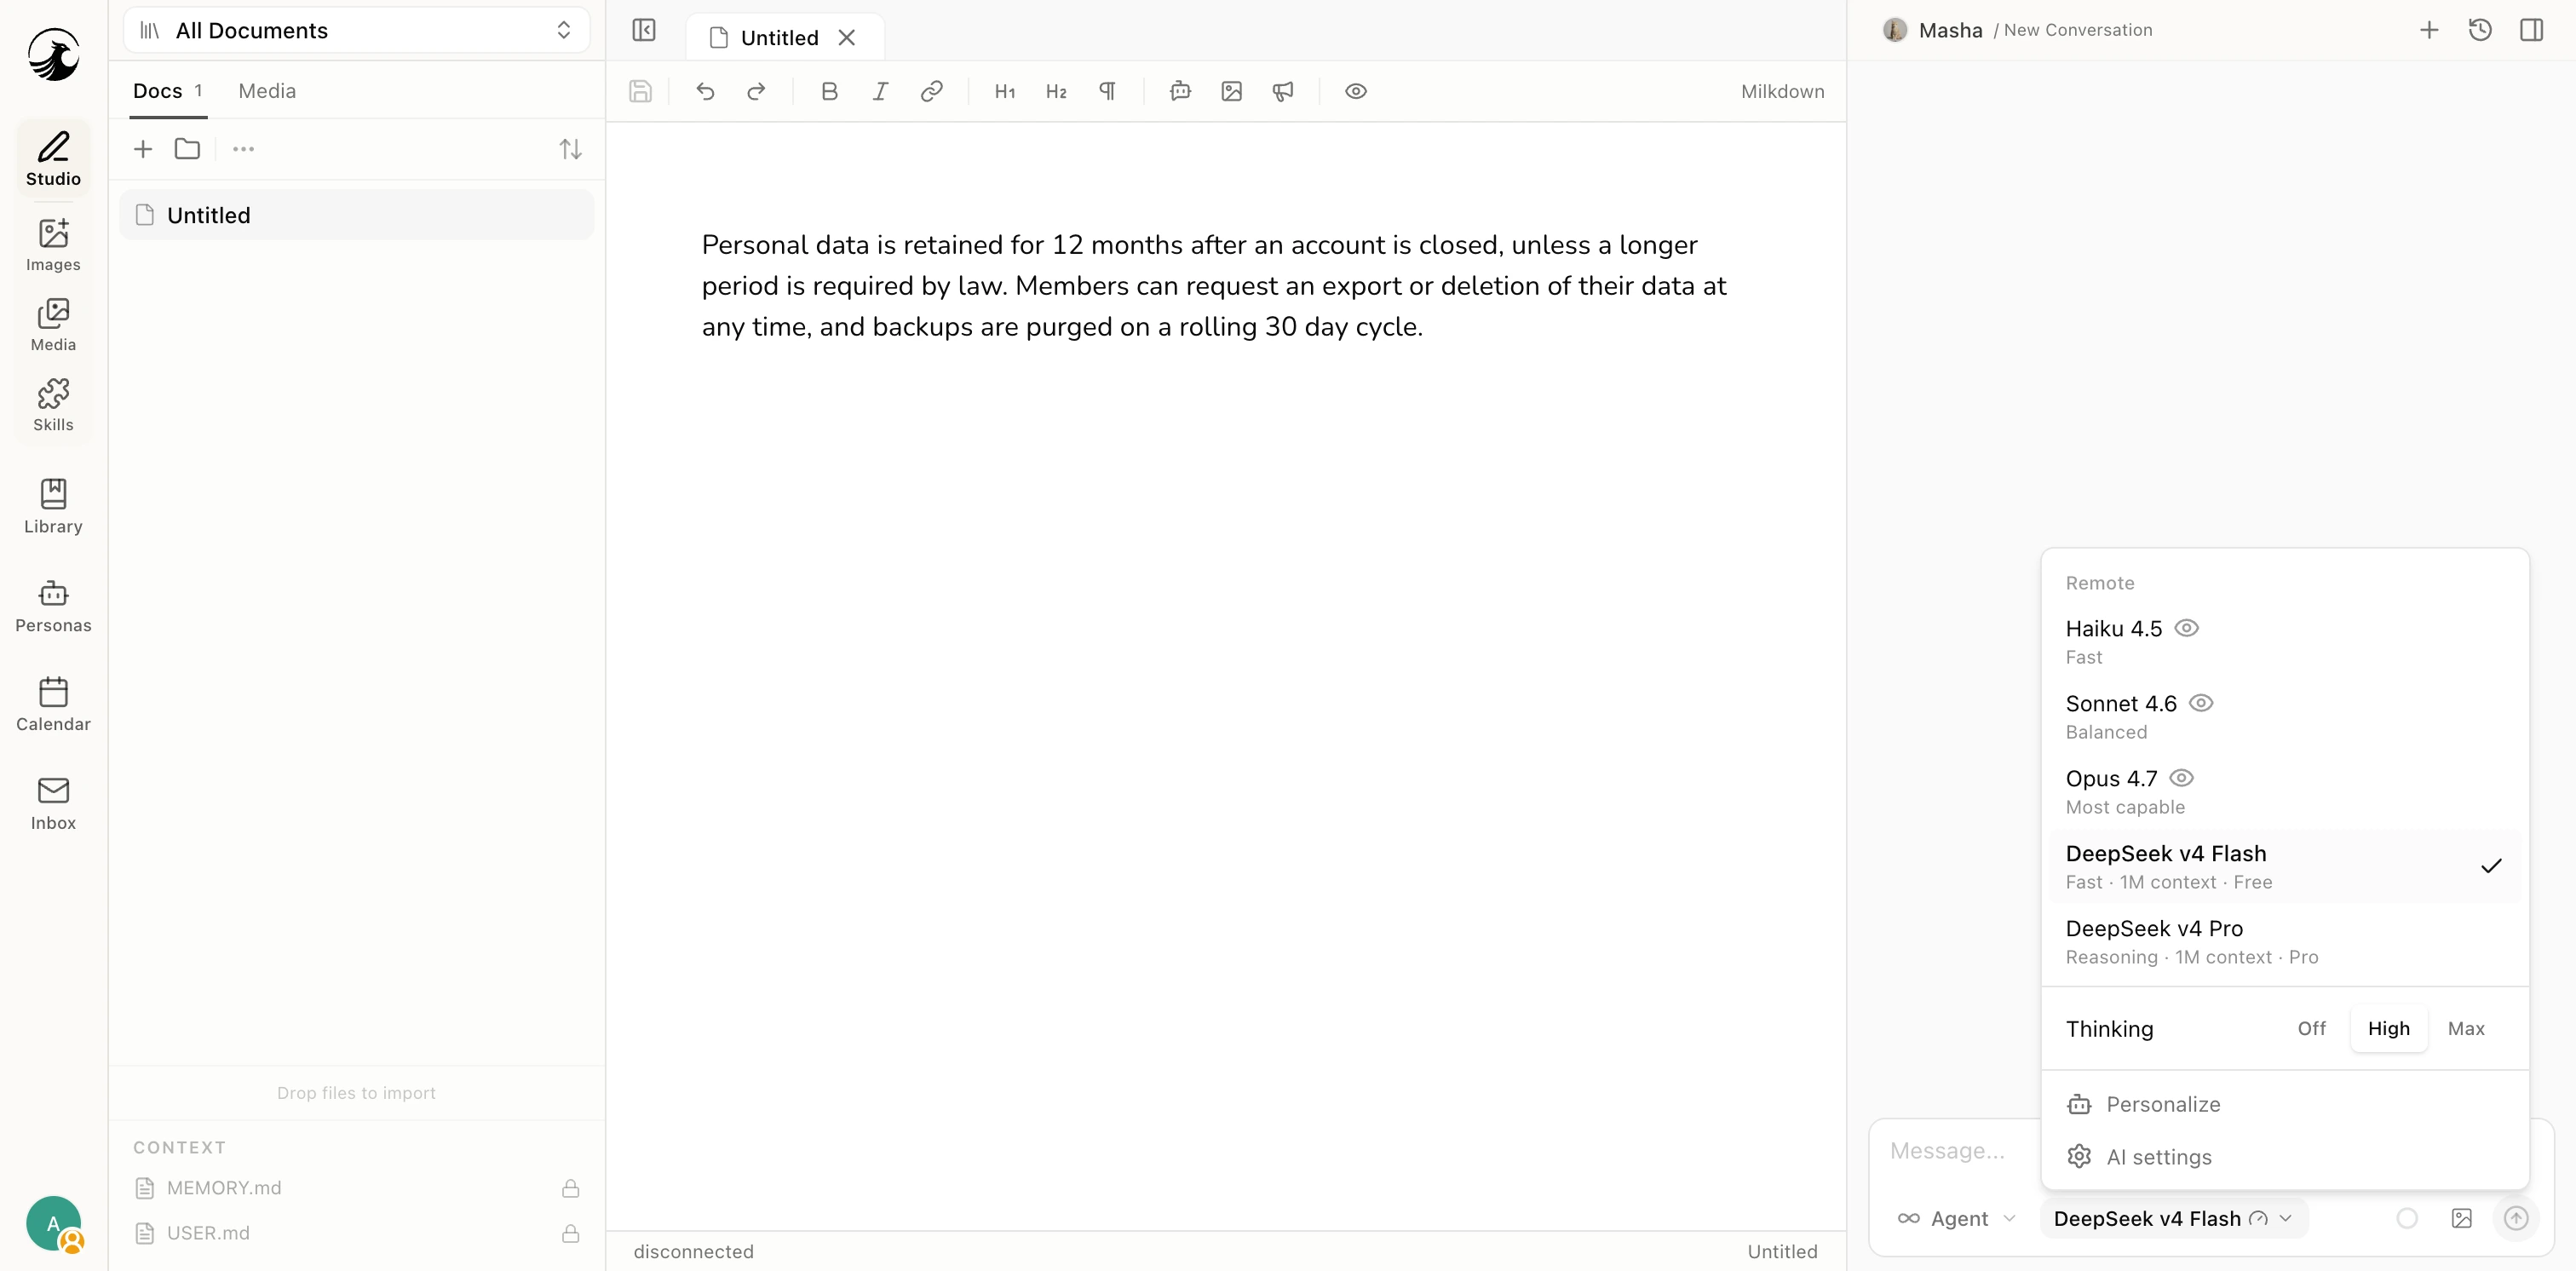2576x1271 pixels.
Task: Change document sort order
Action: [570, 149]
